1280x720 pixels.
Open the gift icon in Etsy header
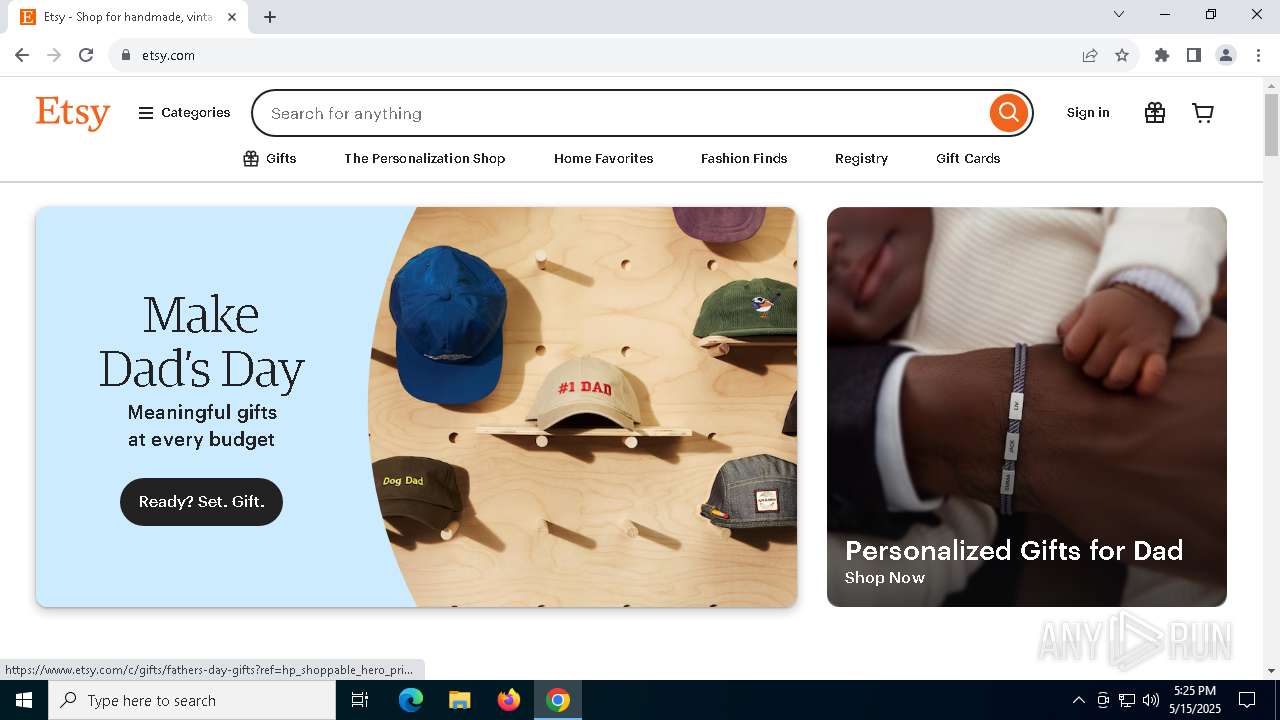coord(1155,113)
